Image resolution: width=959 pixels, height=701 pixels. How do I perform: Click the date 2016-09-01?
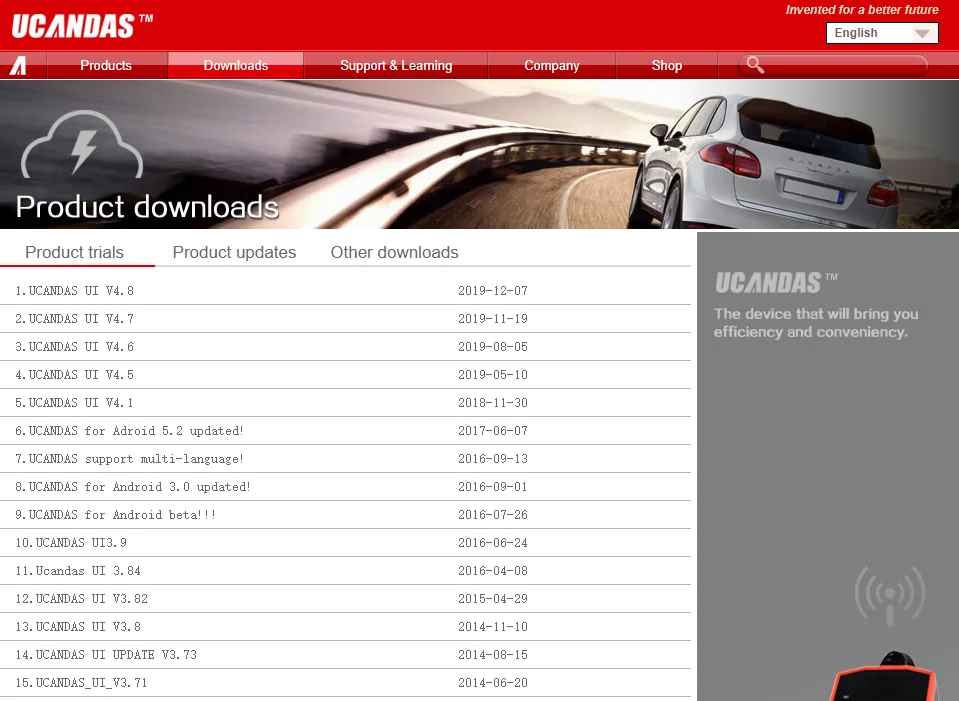point(493,487)
